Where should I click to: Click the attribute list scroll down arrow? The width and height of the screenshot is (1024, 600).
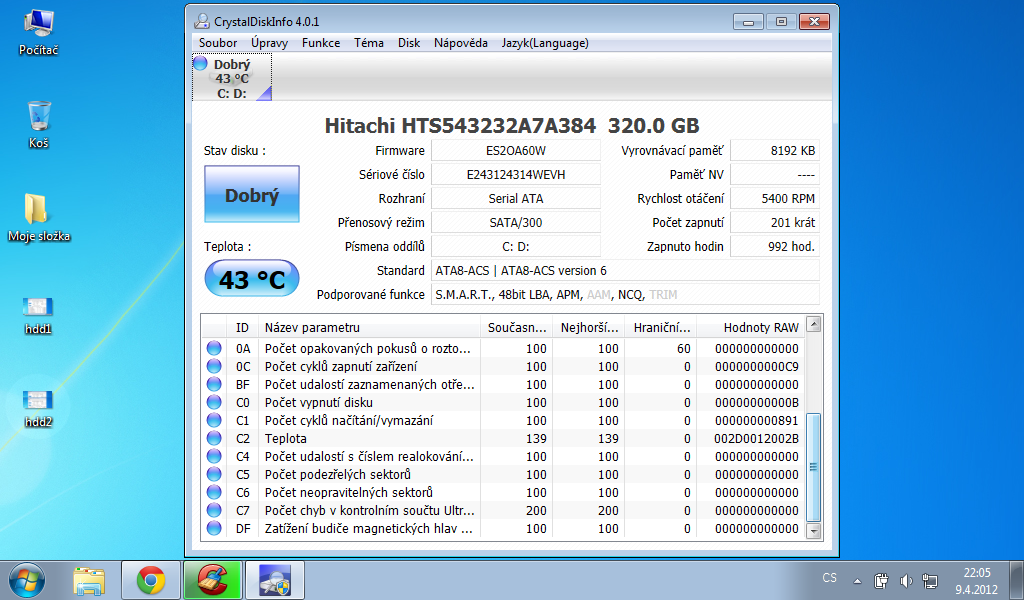pyautogui.click(x=813, y=531)
